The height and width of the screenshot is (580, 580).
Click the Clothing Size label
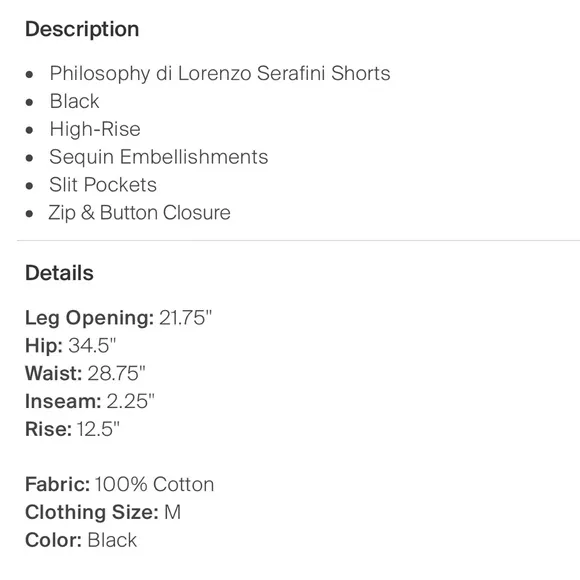(x=92, y=512)
